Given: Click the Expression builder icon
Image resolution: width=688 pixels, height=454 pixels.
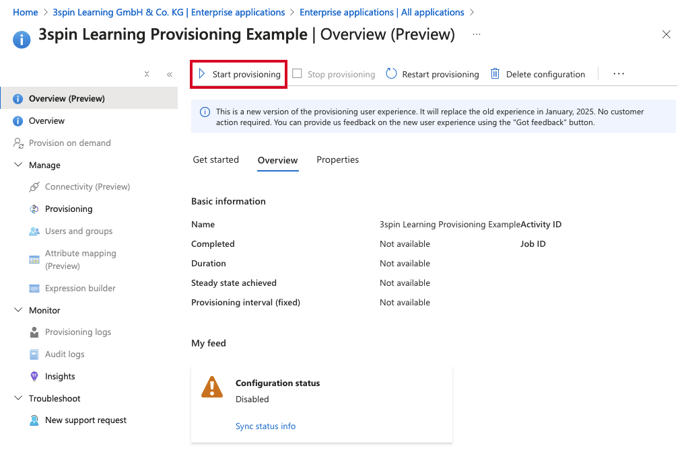Looking at the screenshot, I should [x=34, y=288].
